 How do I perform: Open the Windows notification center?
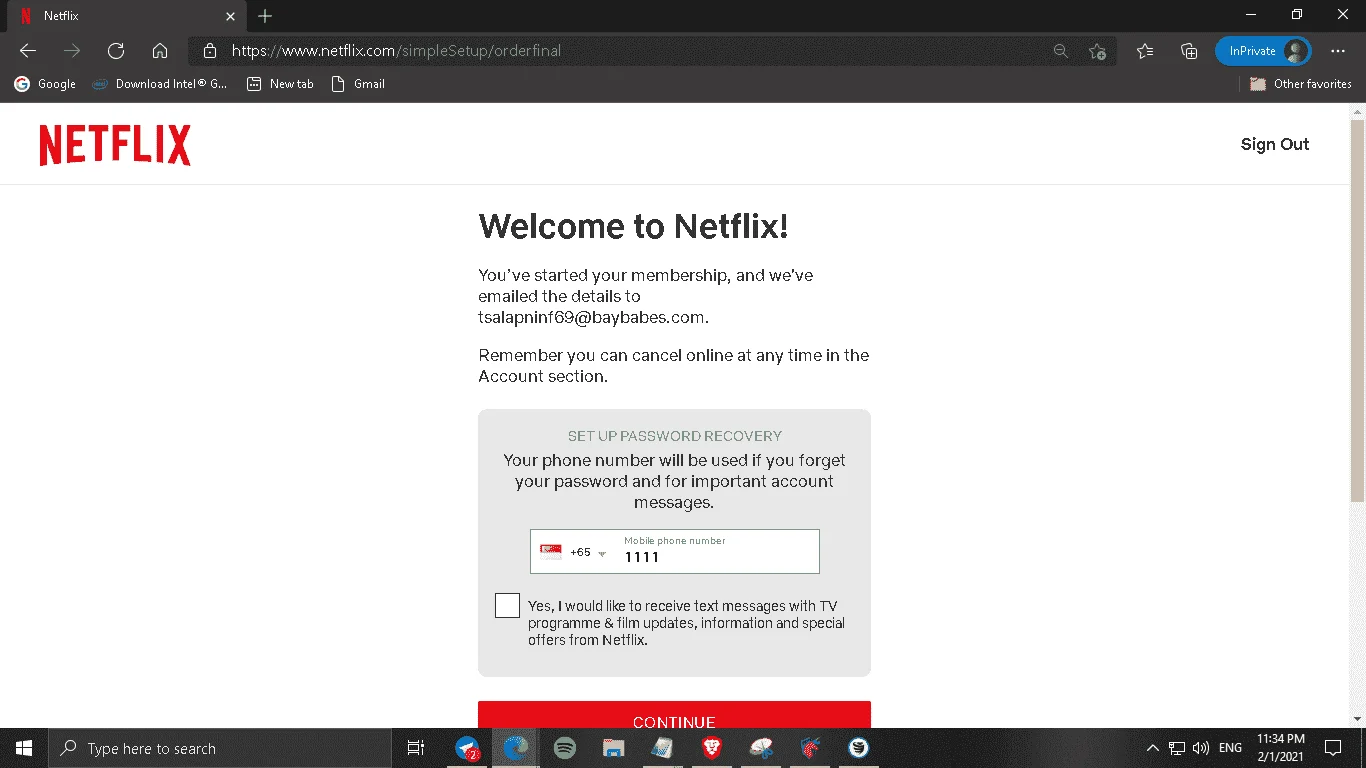tap(1333, 748)
